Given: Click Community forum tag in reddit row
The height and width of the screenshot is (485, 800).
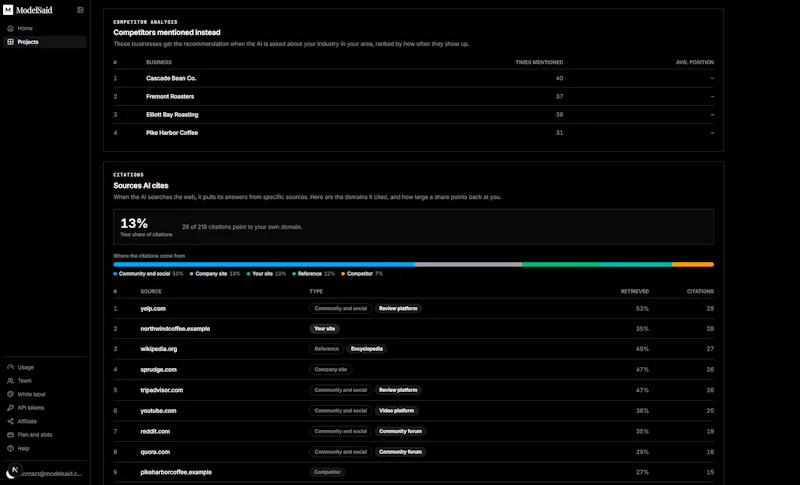Looking at the screenshot, I should (x=401, y=431).
